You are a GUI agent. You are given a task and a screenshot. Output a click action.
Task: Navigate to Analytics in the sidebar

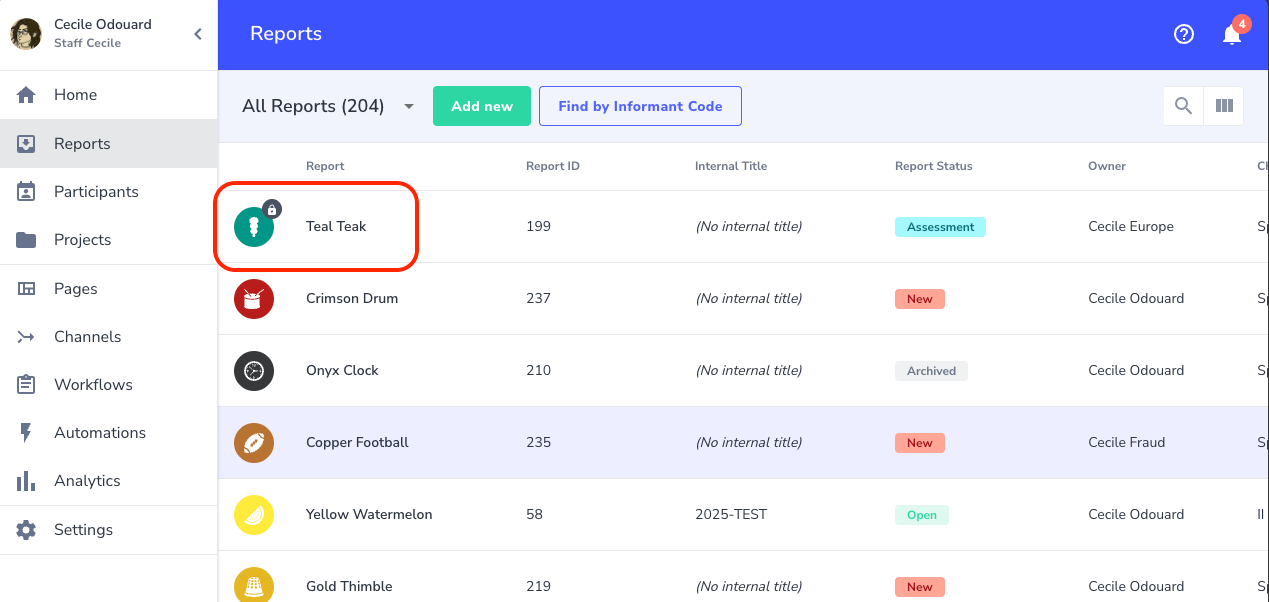pos(87,481)
